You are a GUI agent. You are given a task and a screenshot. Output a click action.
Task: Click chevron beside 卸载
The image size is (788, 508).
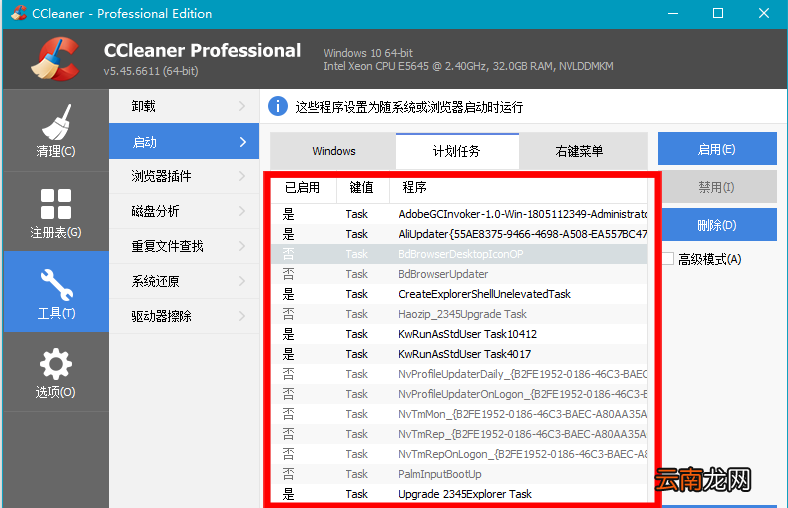coord(242,106)
